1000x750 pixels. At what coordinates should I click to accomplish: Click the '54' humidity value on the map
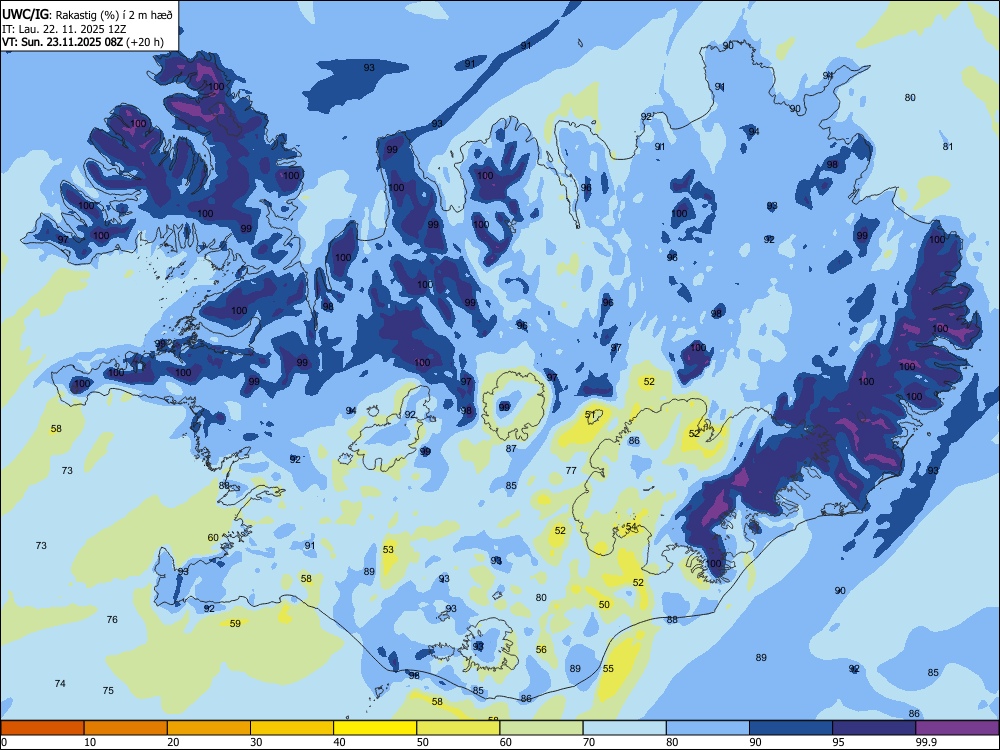point(631,526)
